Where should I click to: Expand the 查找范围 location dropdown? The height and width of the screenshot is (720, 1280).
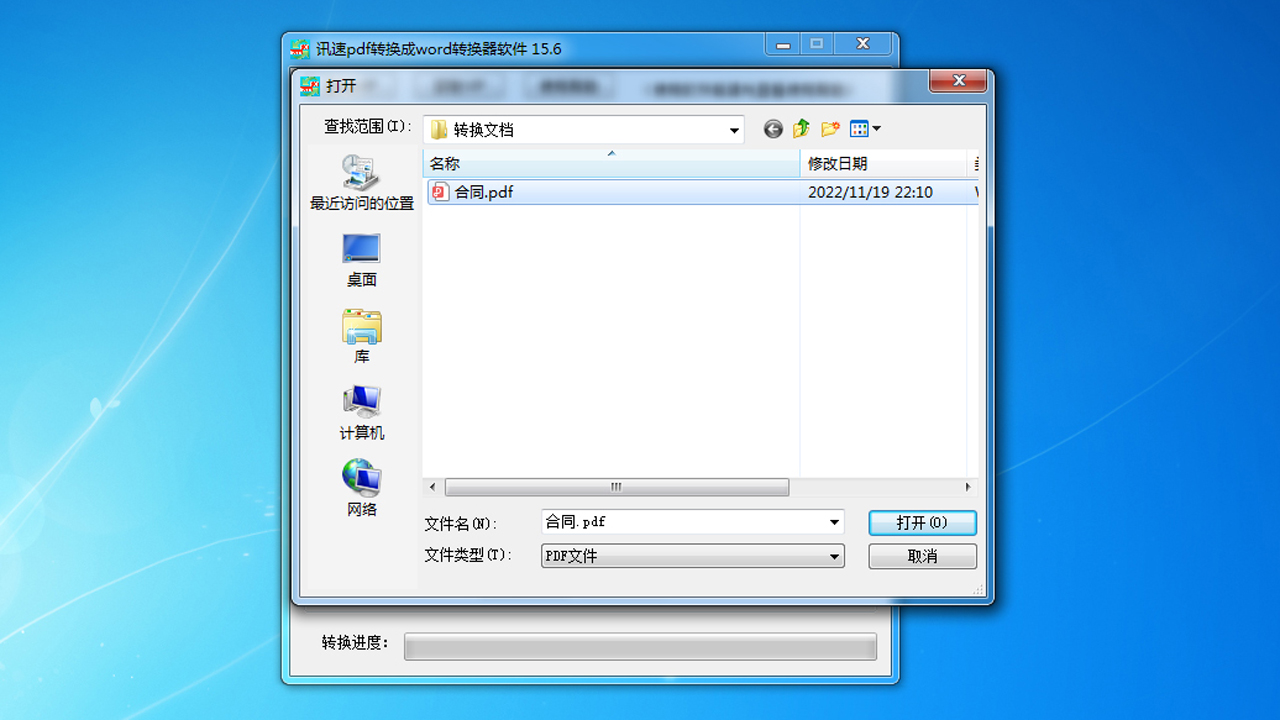pyautogui.click(x=733, y=129)
